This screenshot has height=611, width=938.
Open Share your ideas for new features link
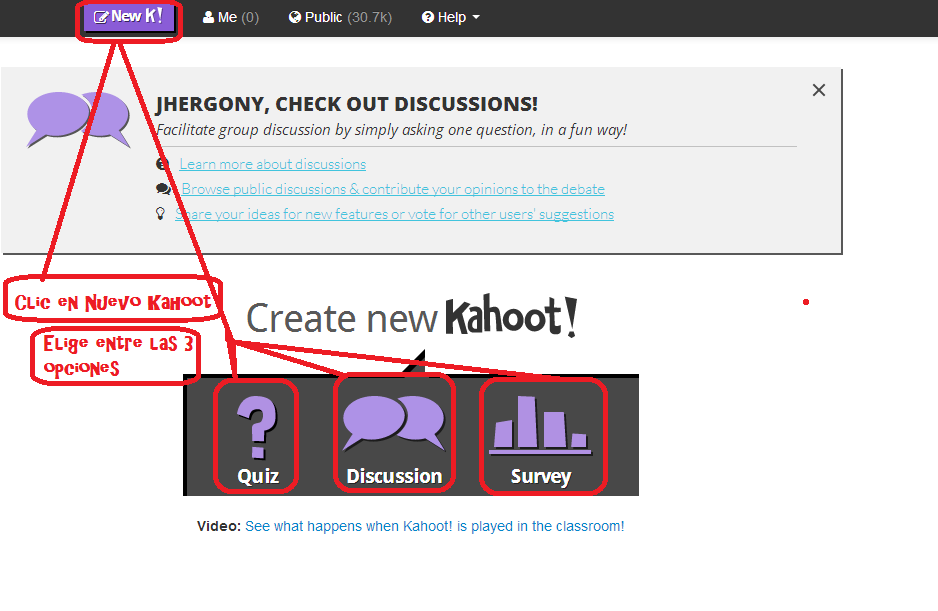tap(394, 214)
